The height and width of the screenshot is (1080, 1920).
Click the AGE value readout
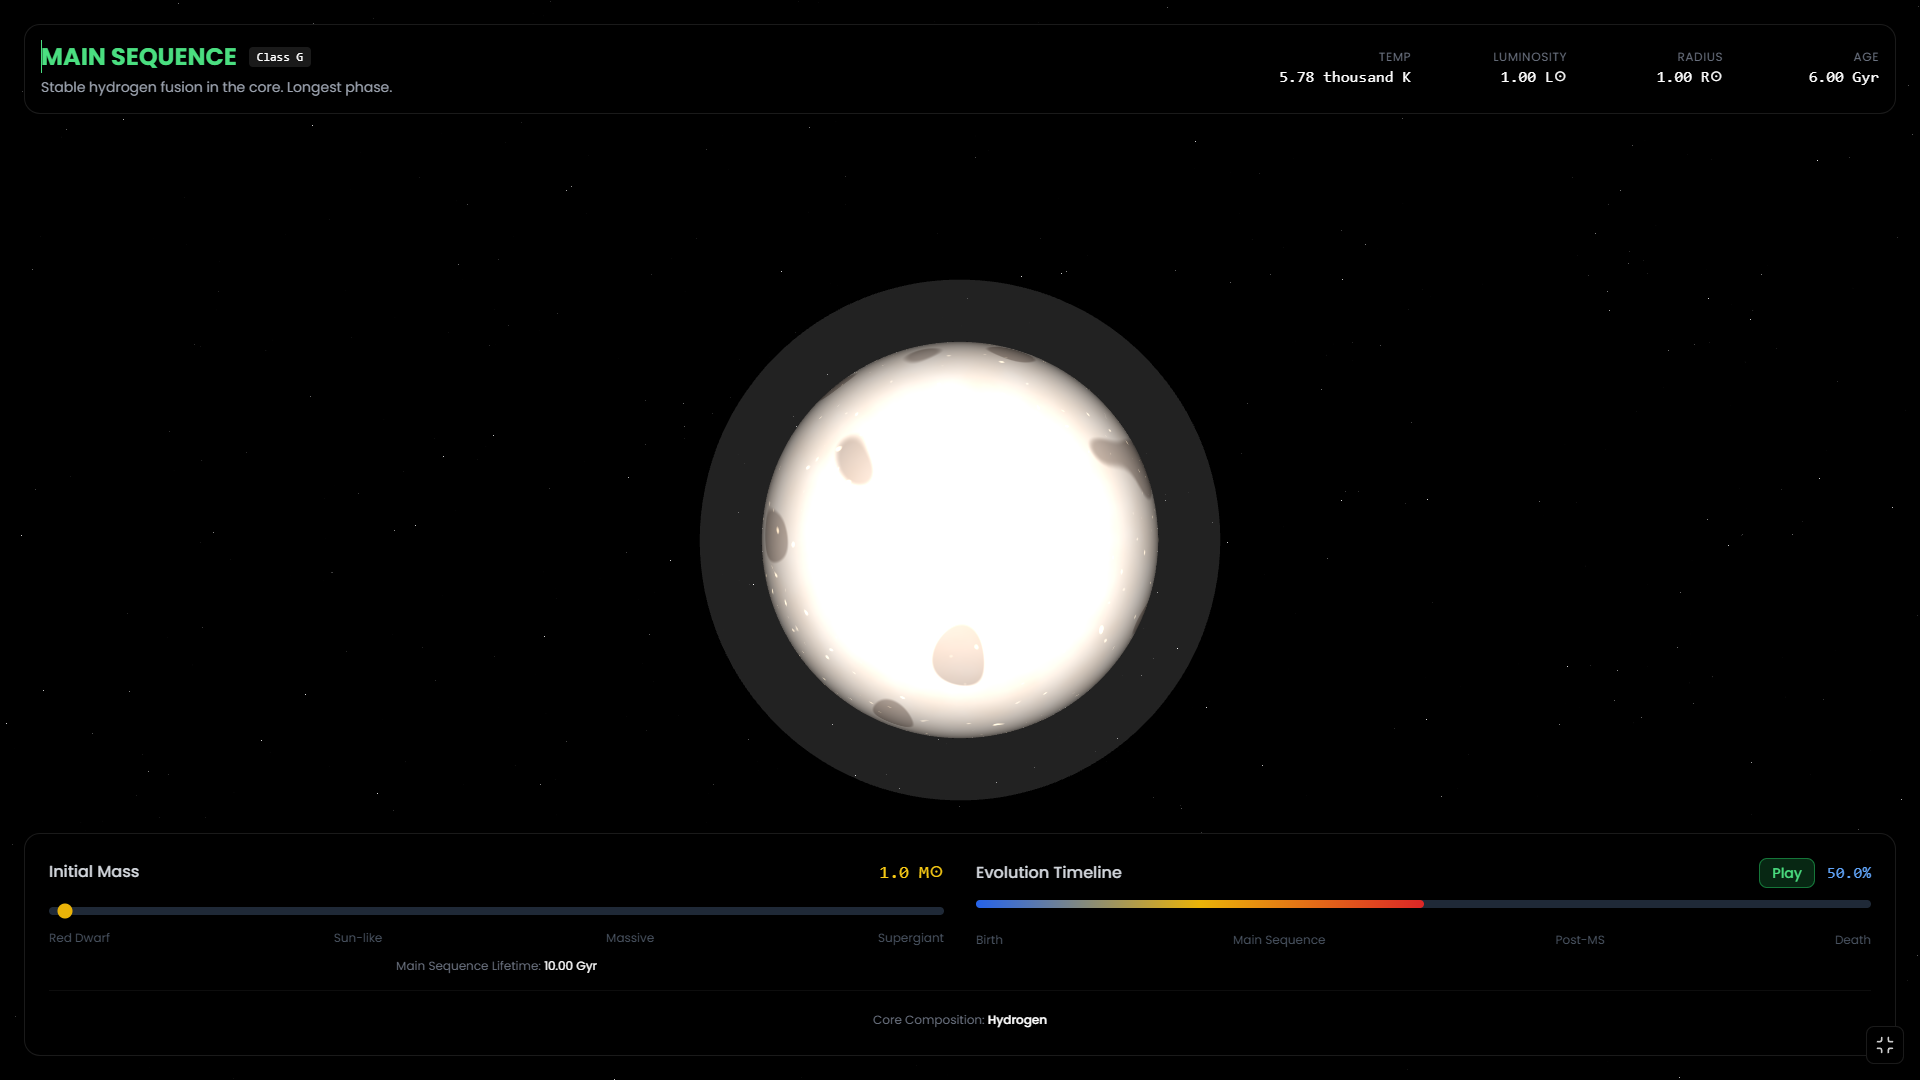click(1842, 77)
